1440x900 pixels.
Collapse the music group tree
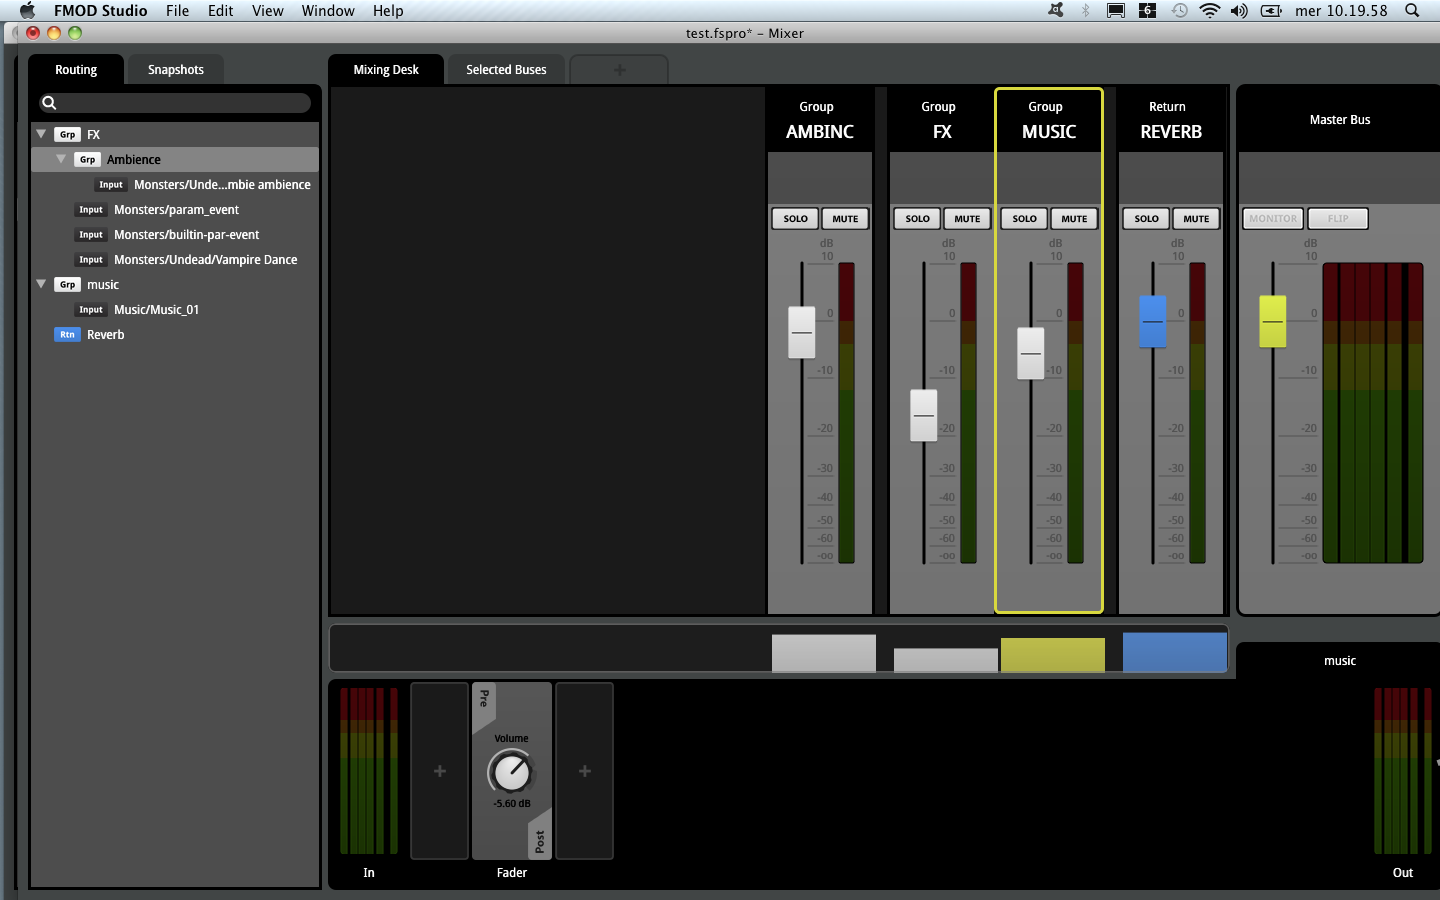coord(41,284)
